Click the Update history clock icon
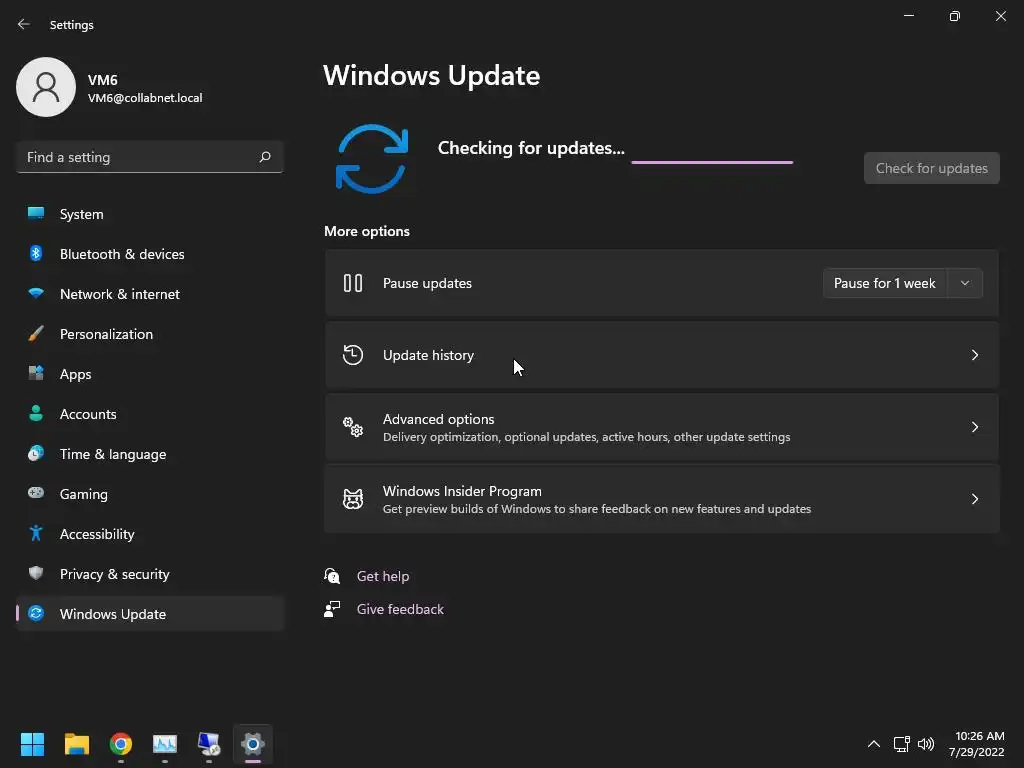Image resolution: width=1024 pixels, height=768 pixels. [x=353, y=355]
